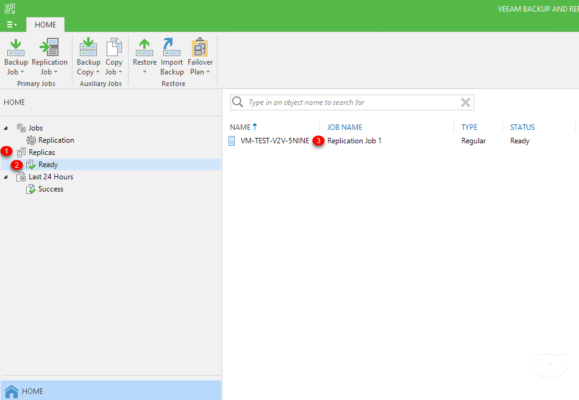Click the Ready replica icon in tree

[x=31, y=164]
